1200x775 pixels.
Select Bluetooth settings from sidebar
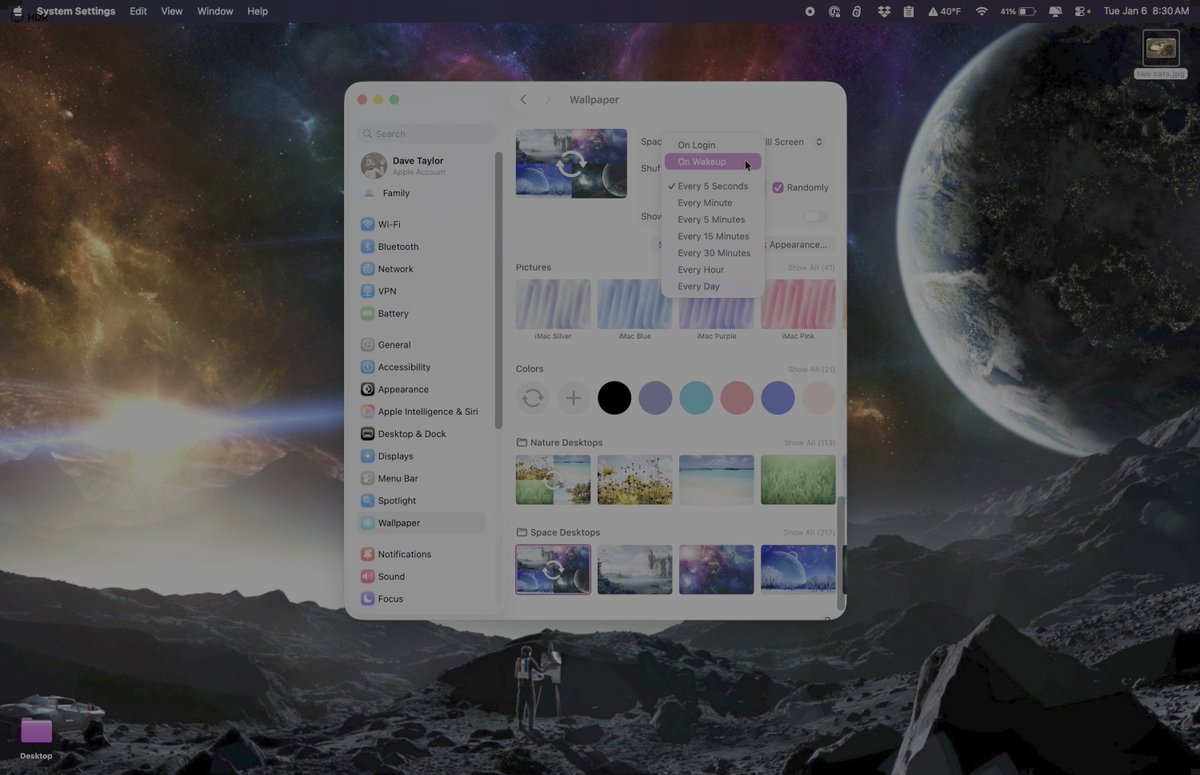(397, 246)
